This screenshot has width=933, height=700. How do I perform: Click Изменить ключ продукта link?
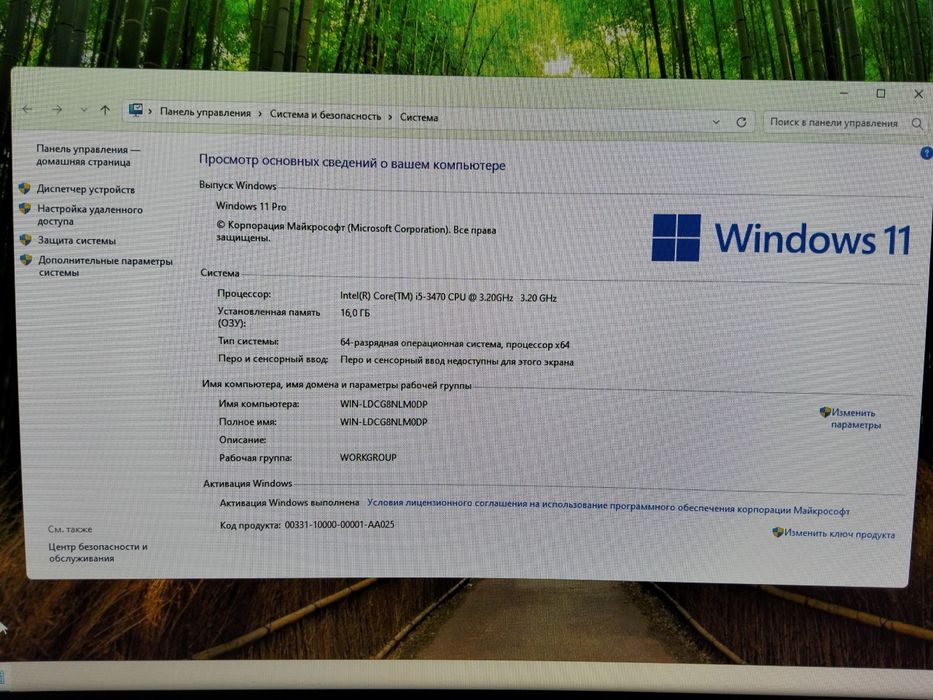840,534
